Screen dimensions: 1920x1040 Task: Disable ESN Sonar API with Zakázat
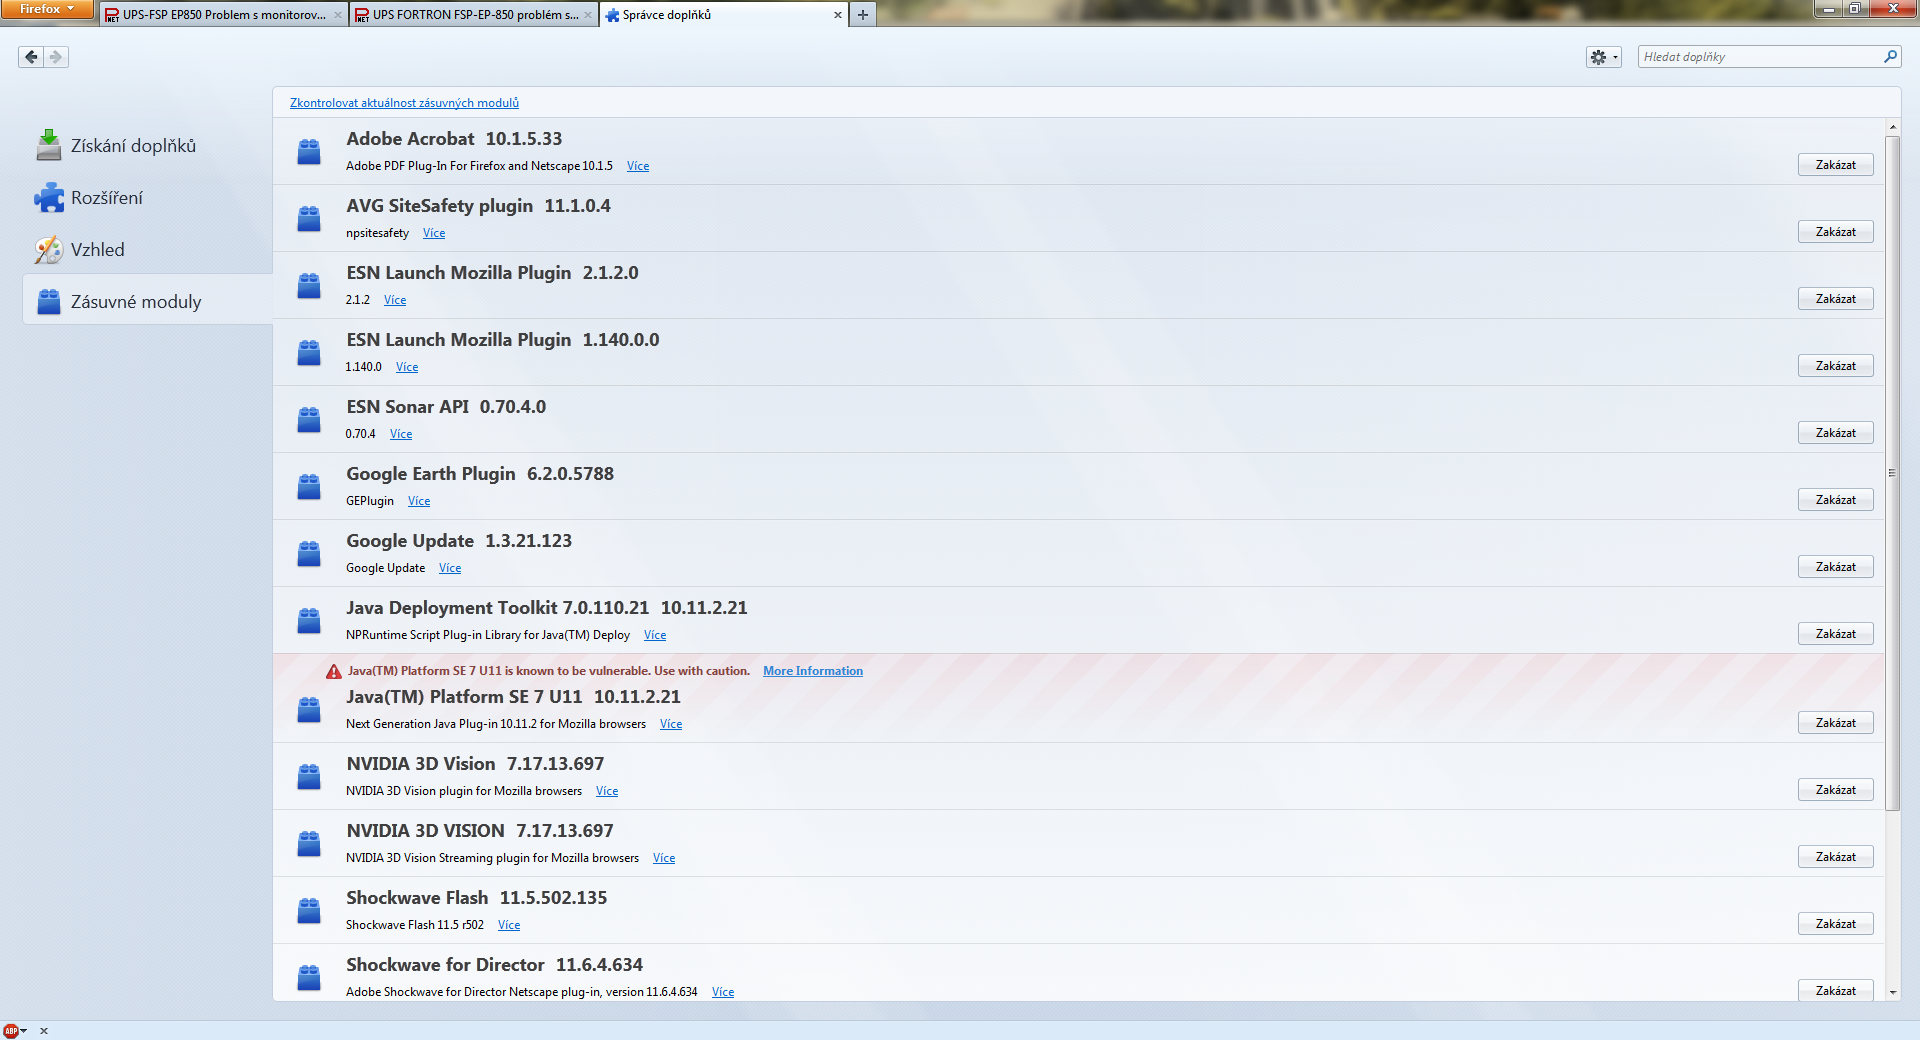[x=1835, y=433]
